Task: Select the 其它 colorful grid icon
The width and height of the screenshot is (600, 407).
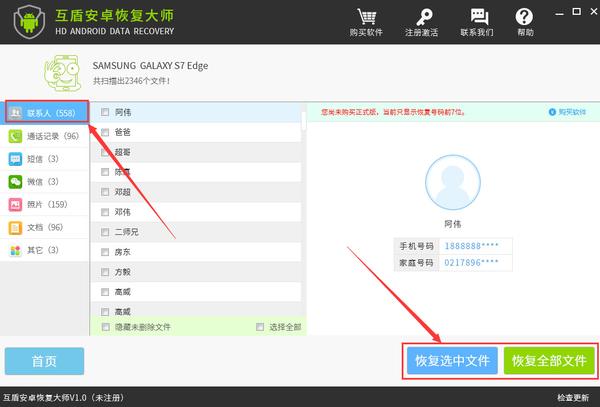Action: click(15, 250)
